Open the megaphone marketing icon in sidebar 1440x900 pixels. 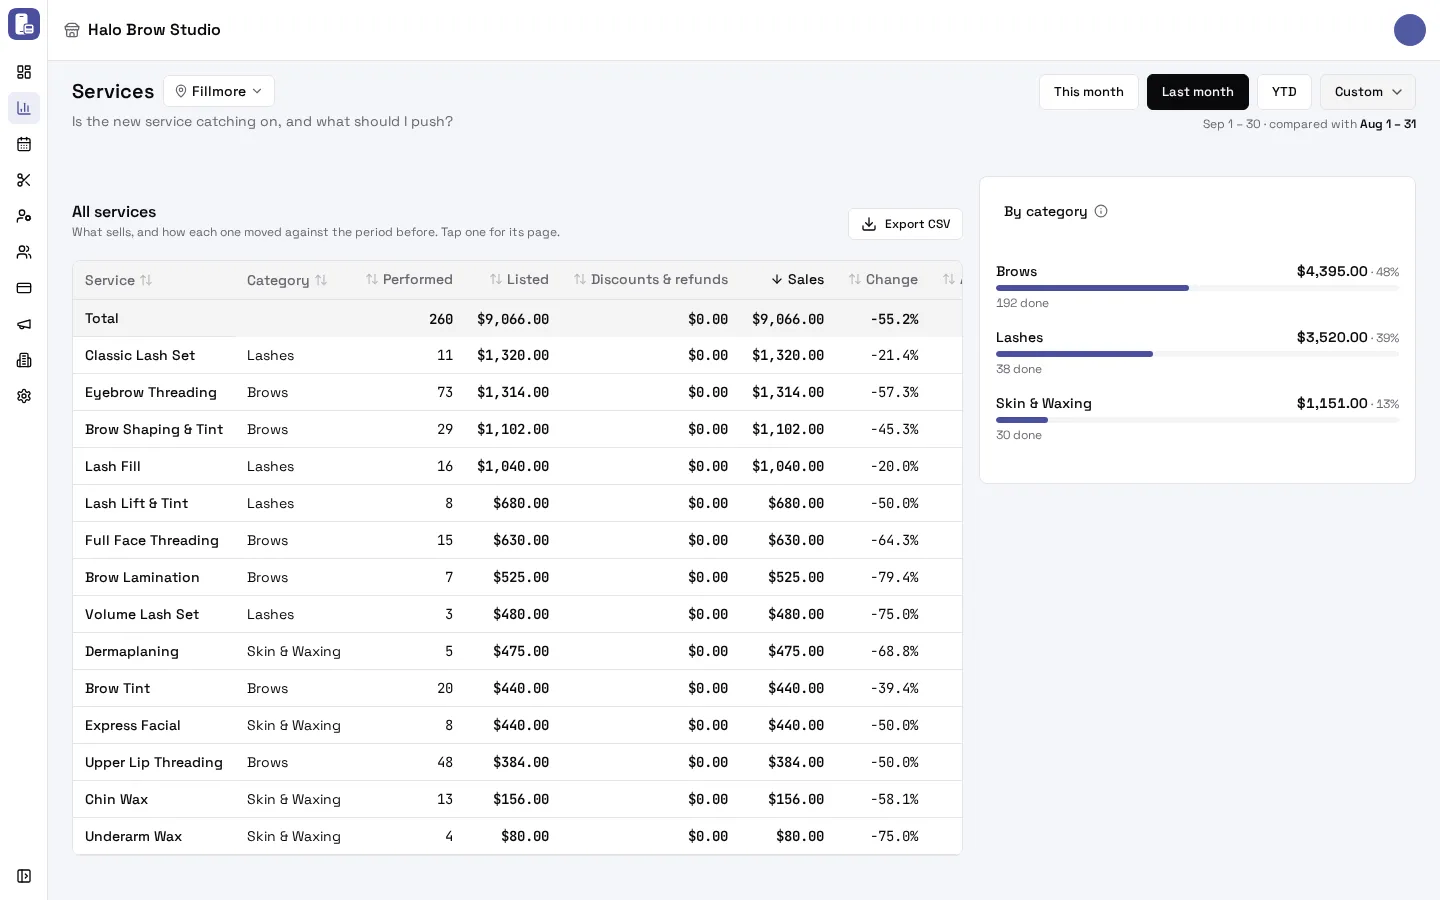point(24,324)
